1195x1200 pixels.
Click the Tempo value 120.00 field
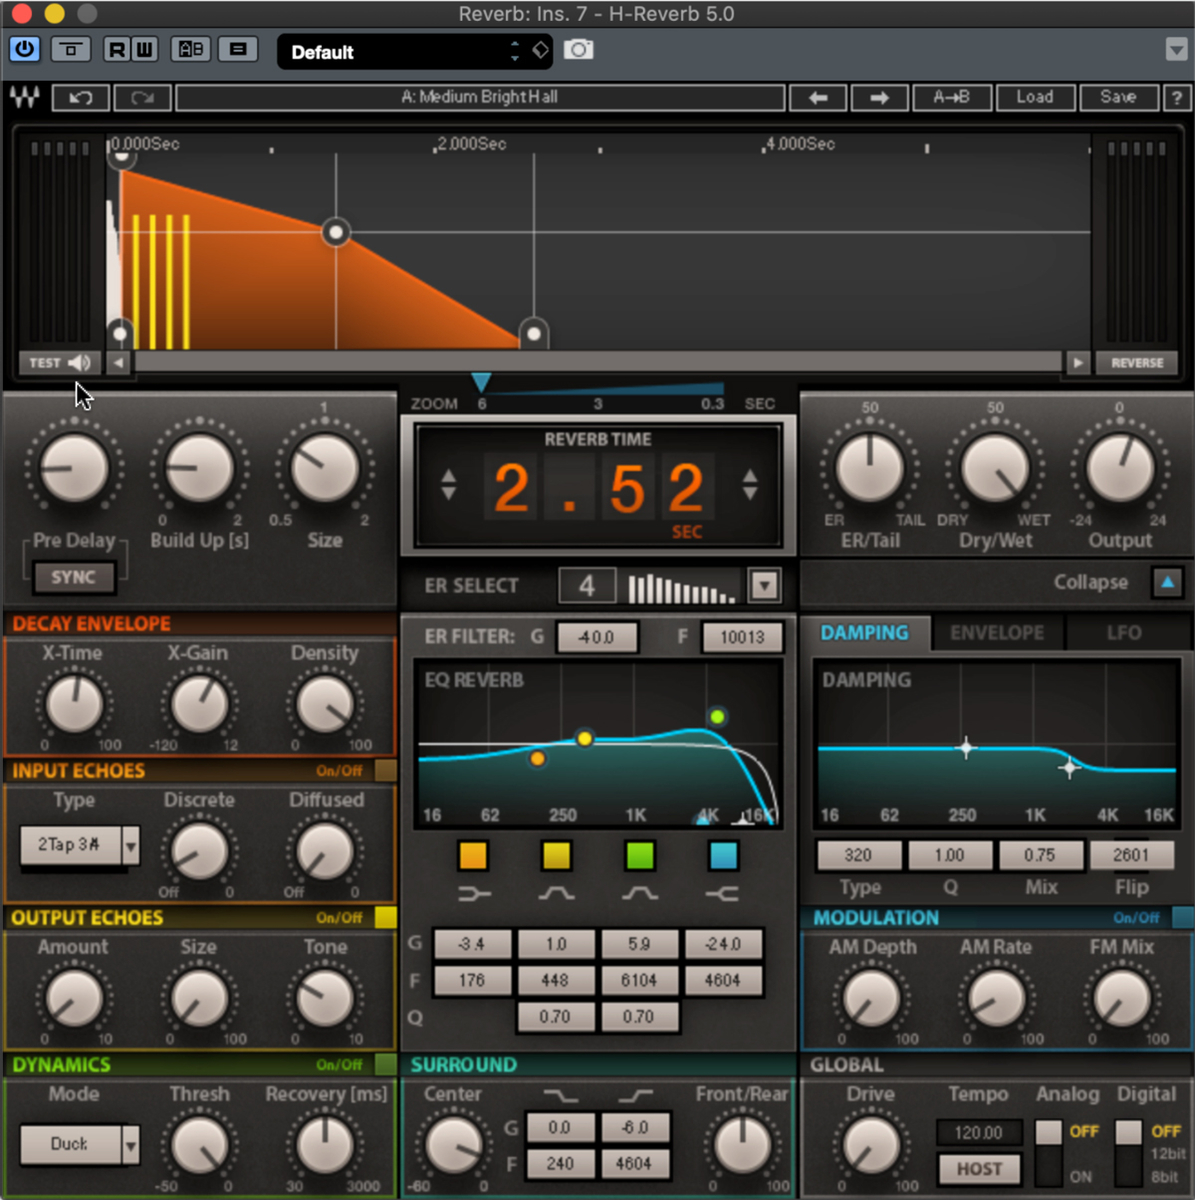(x=978, y=1133)
